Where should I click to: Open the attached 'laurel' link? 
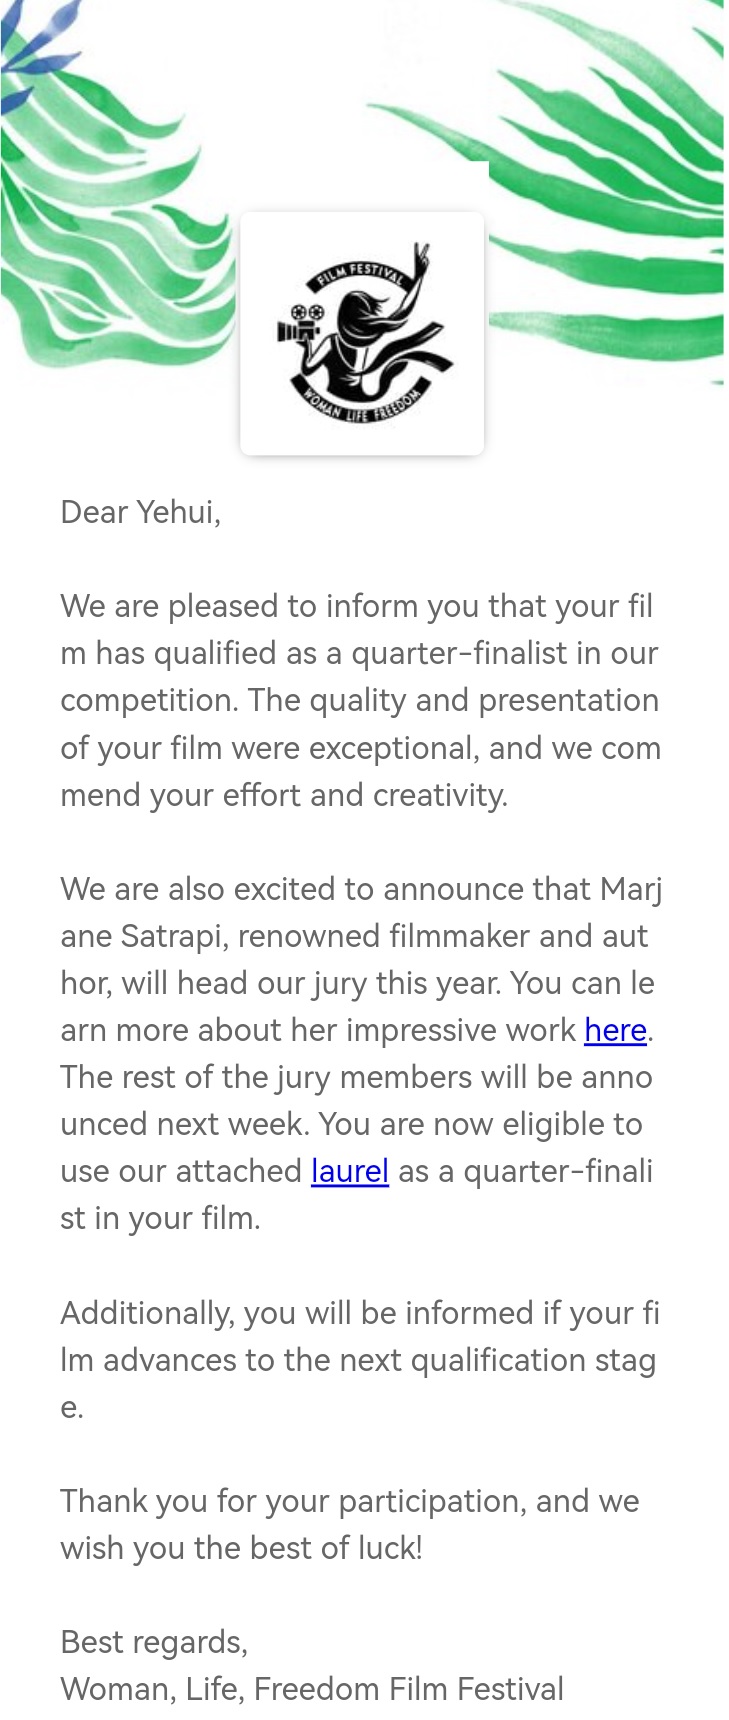pyautogui.click(x=349, y=1171)
